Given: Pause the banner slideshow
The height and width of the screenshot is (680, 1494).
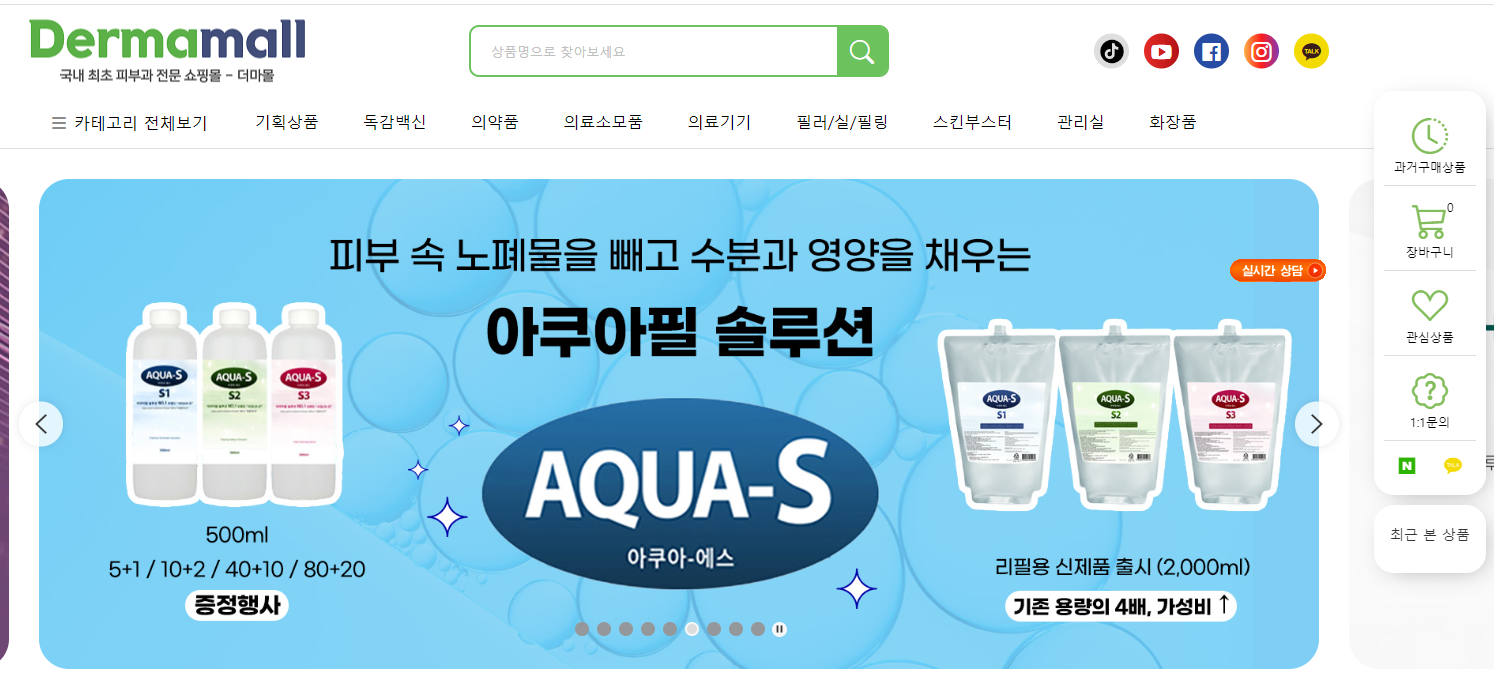Looking at the screenshot, I should (x=780, y=629).
